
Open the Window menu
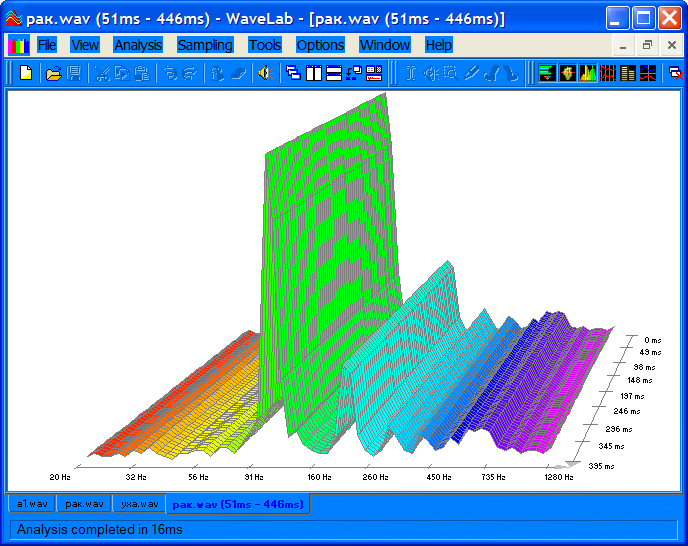[x=385, y=45]
